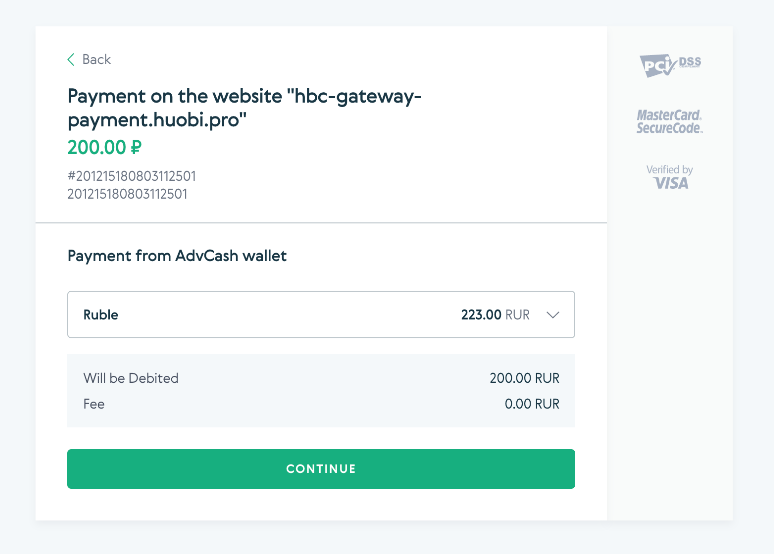
Task: Click the ruble sign in the amount
Action: pyautogui.click(x=136, y=147)
